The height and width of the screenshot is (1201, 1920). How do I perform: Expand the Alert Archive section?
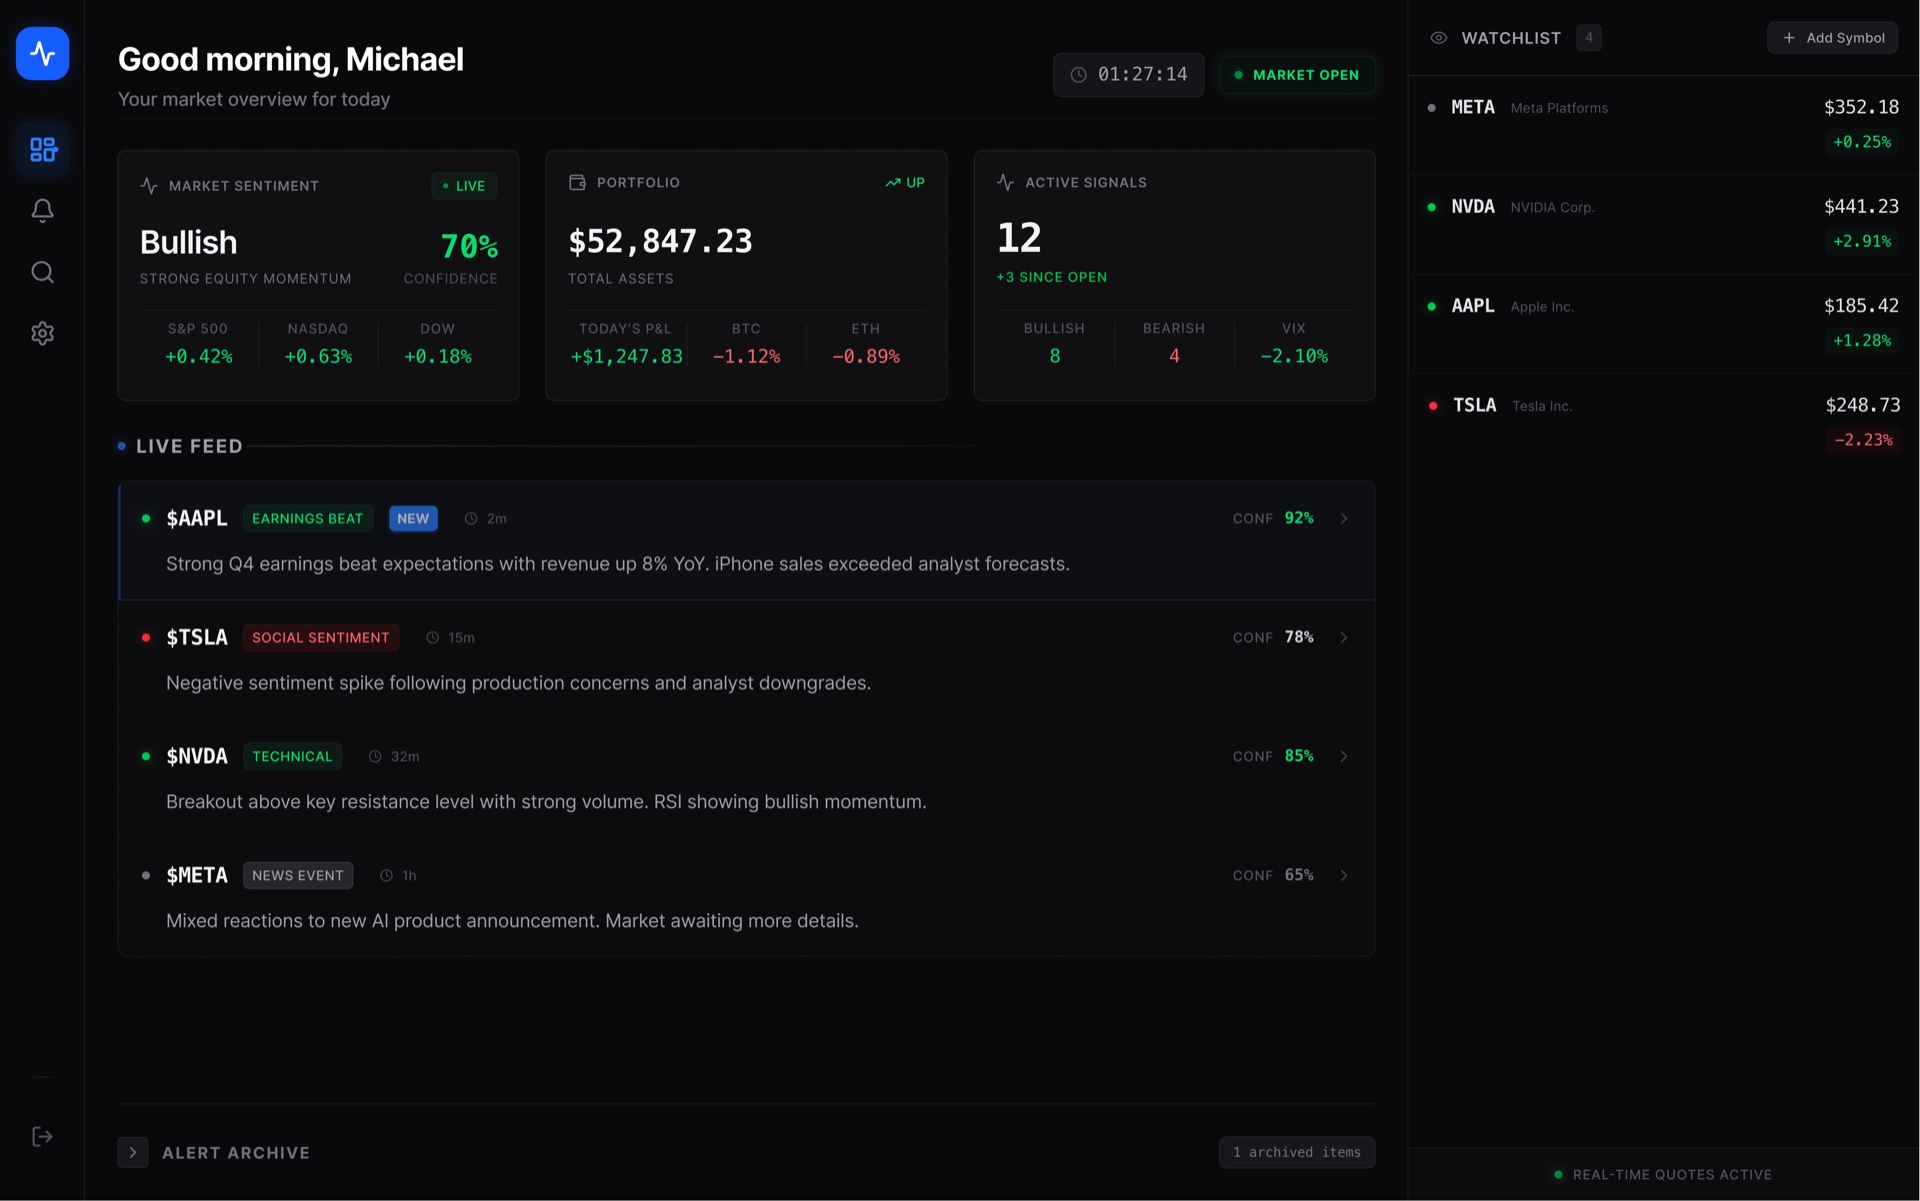coord(133,1152)
